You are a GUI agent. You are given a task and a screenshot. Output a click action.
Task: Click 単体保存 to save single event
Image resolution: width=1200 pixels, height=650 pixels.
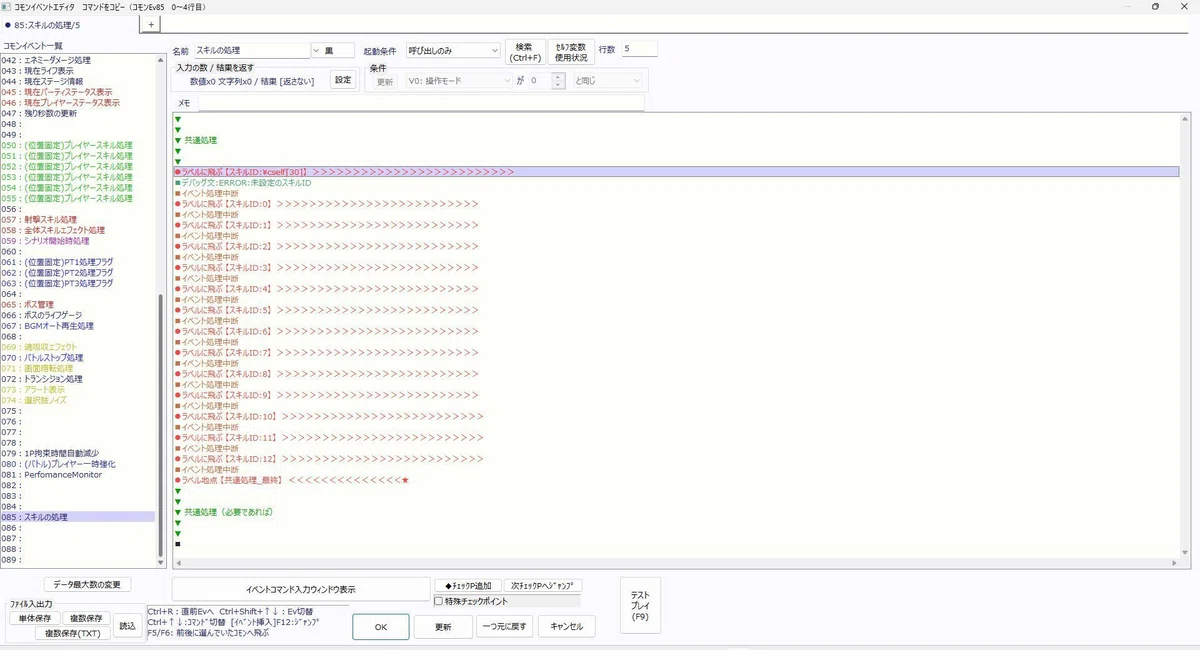tap(35, 618)
